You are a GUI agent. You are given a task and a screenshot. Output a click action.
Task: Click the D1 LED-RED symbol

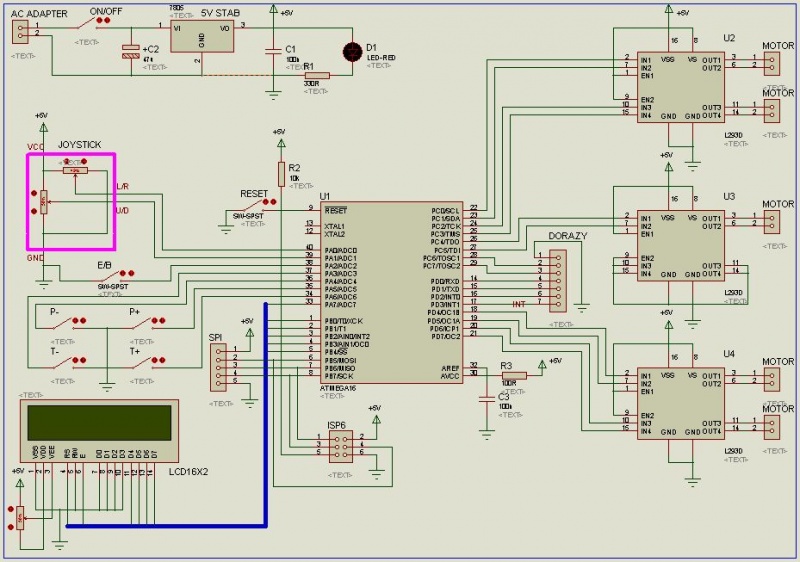pyautogui.click(x=351, y=50)
